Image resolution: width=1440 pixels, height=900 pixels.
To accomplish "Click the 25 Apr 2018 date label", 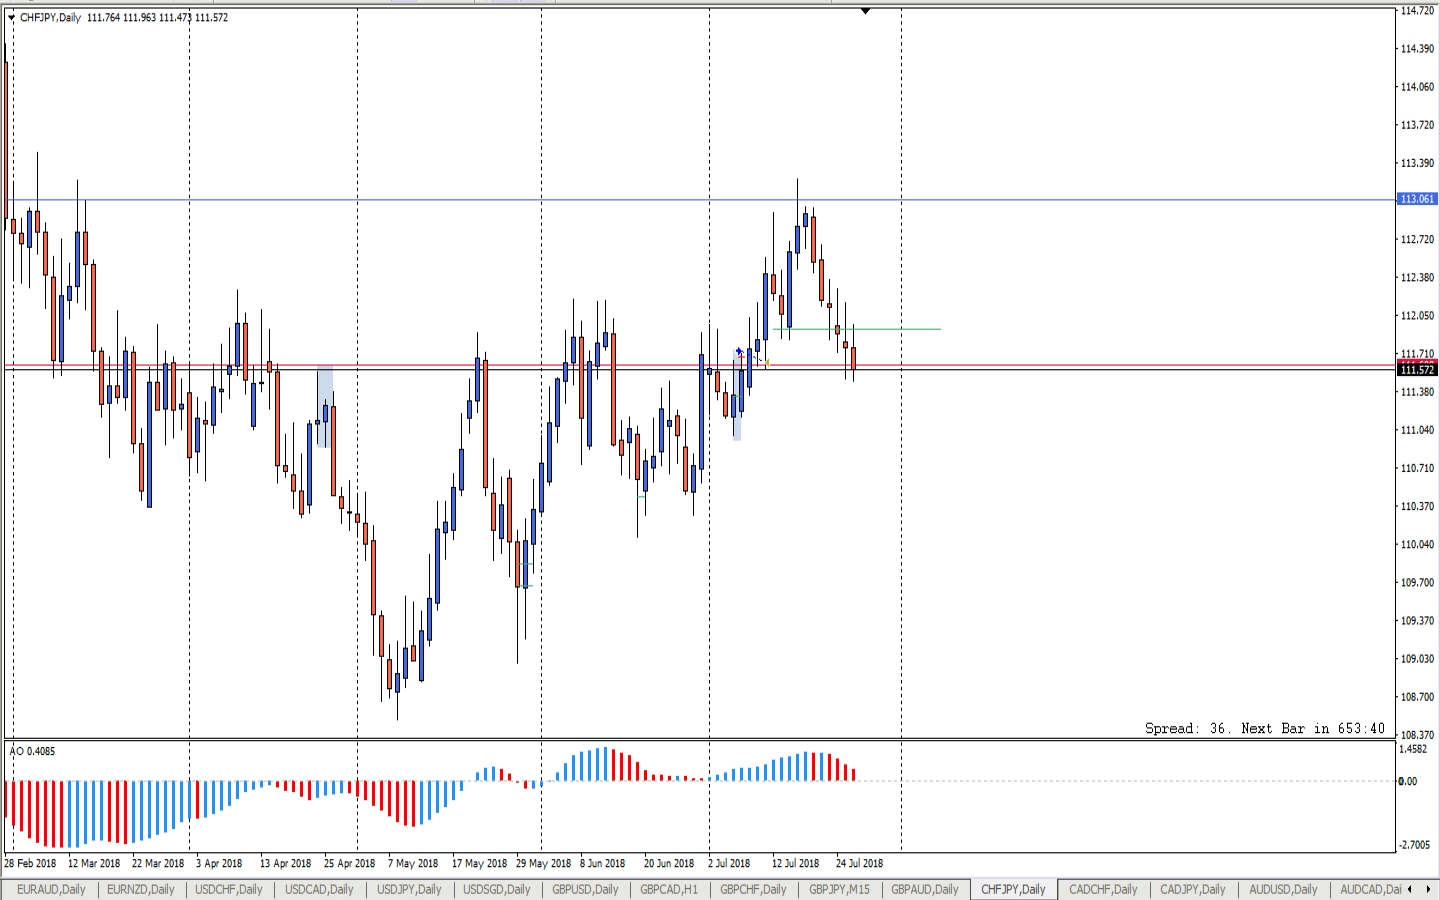I will tap(350, 863).
